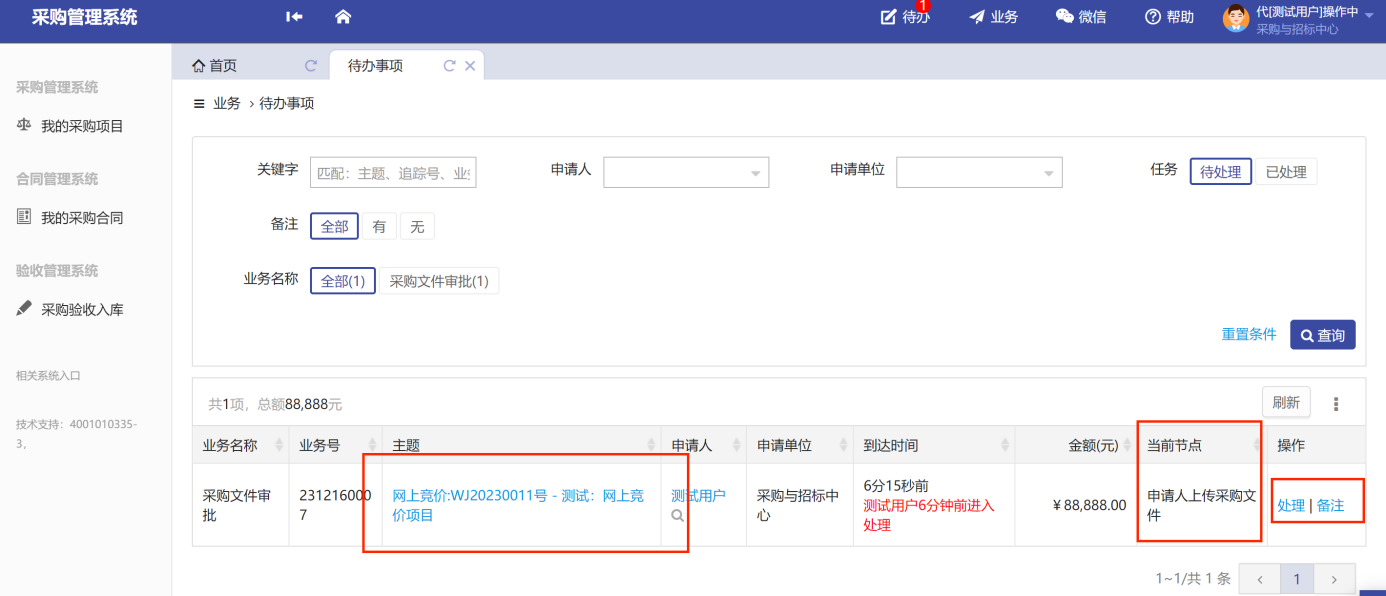Open the 申请人 dropdown
Image resolution: width=1386 pixels, height=596 pixels.
pos(686,173)
